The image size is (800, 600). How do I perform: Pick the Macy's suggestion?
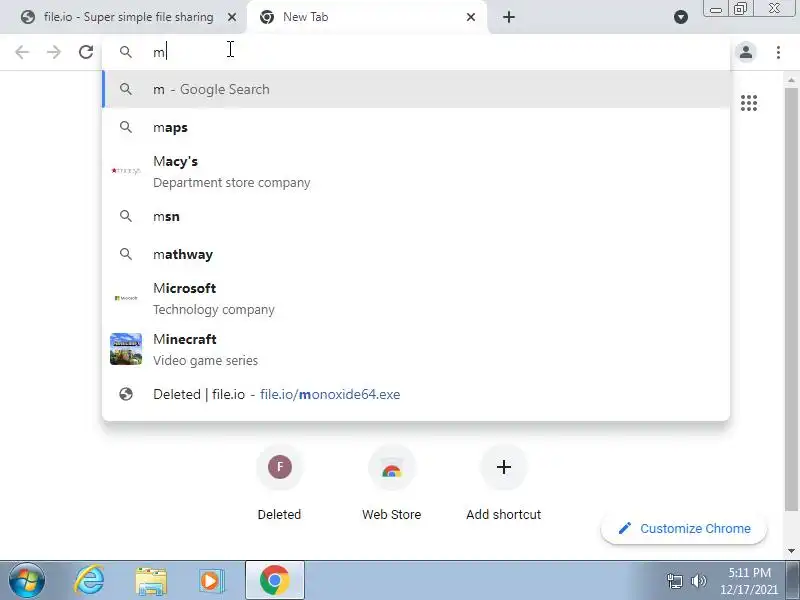click(x=416, y=171)
